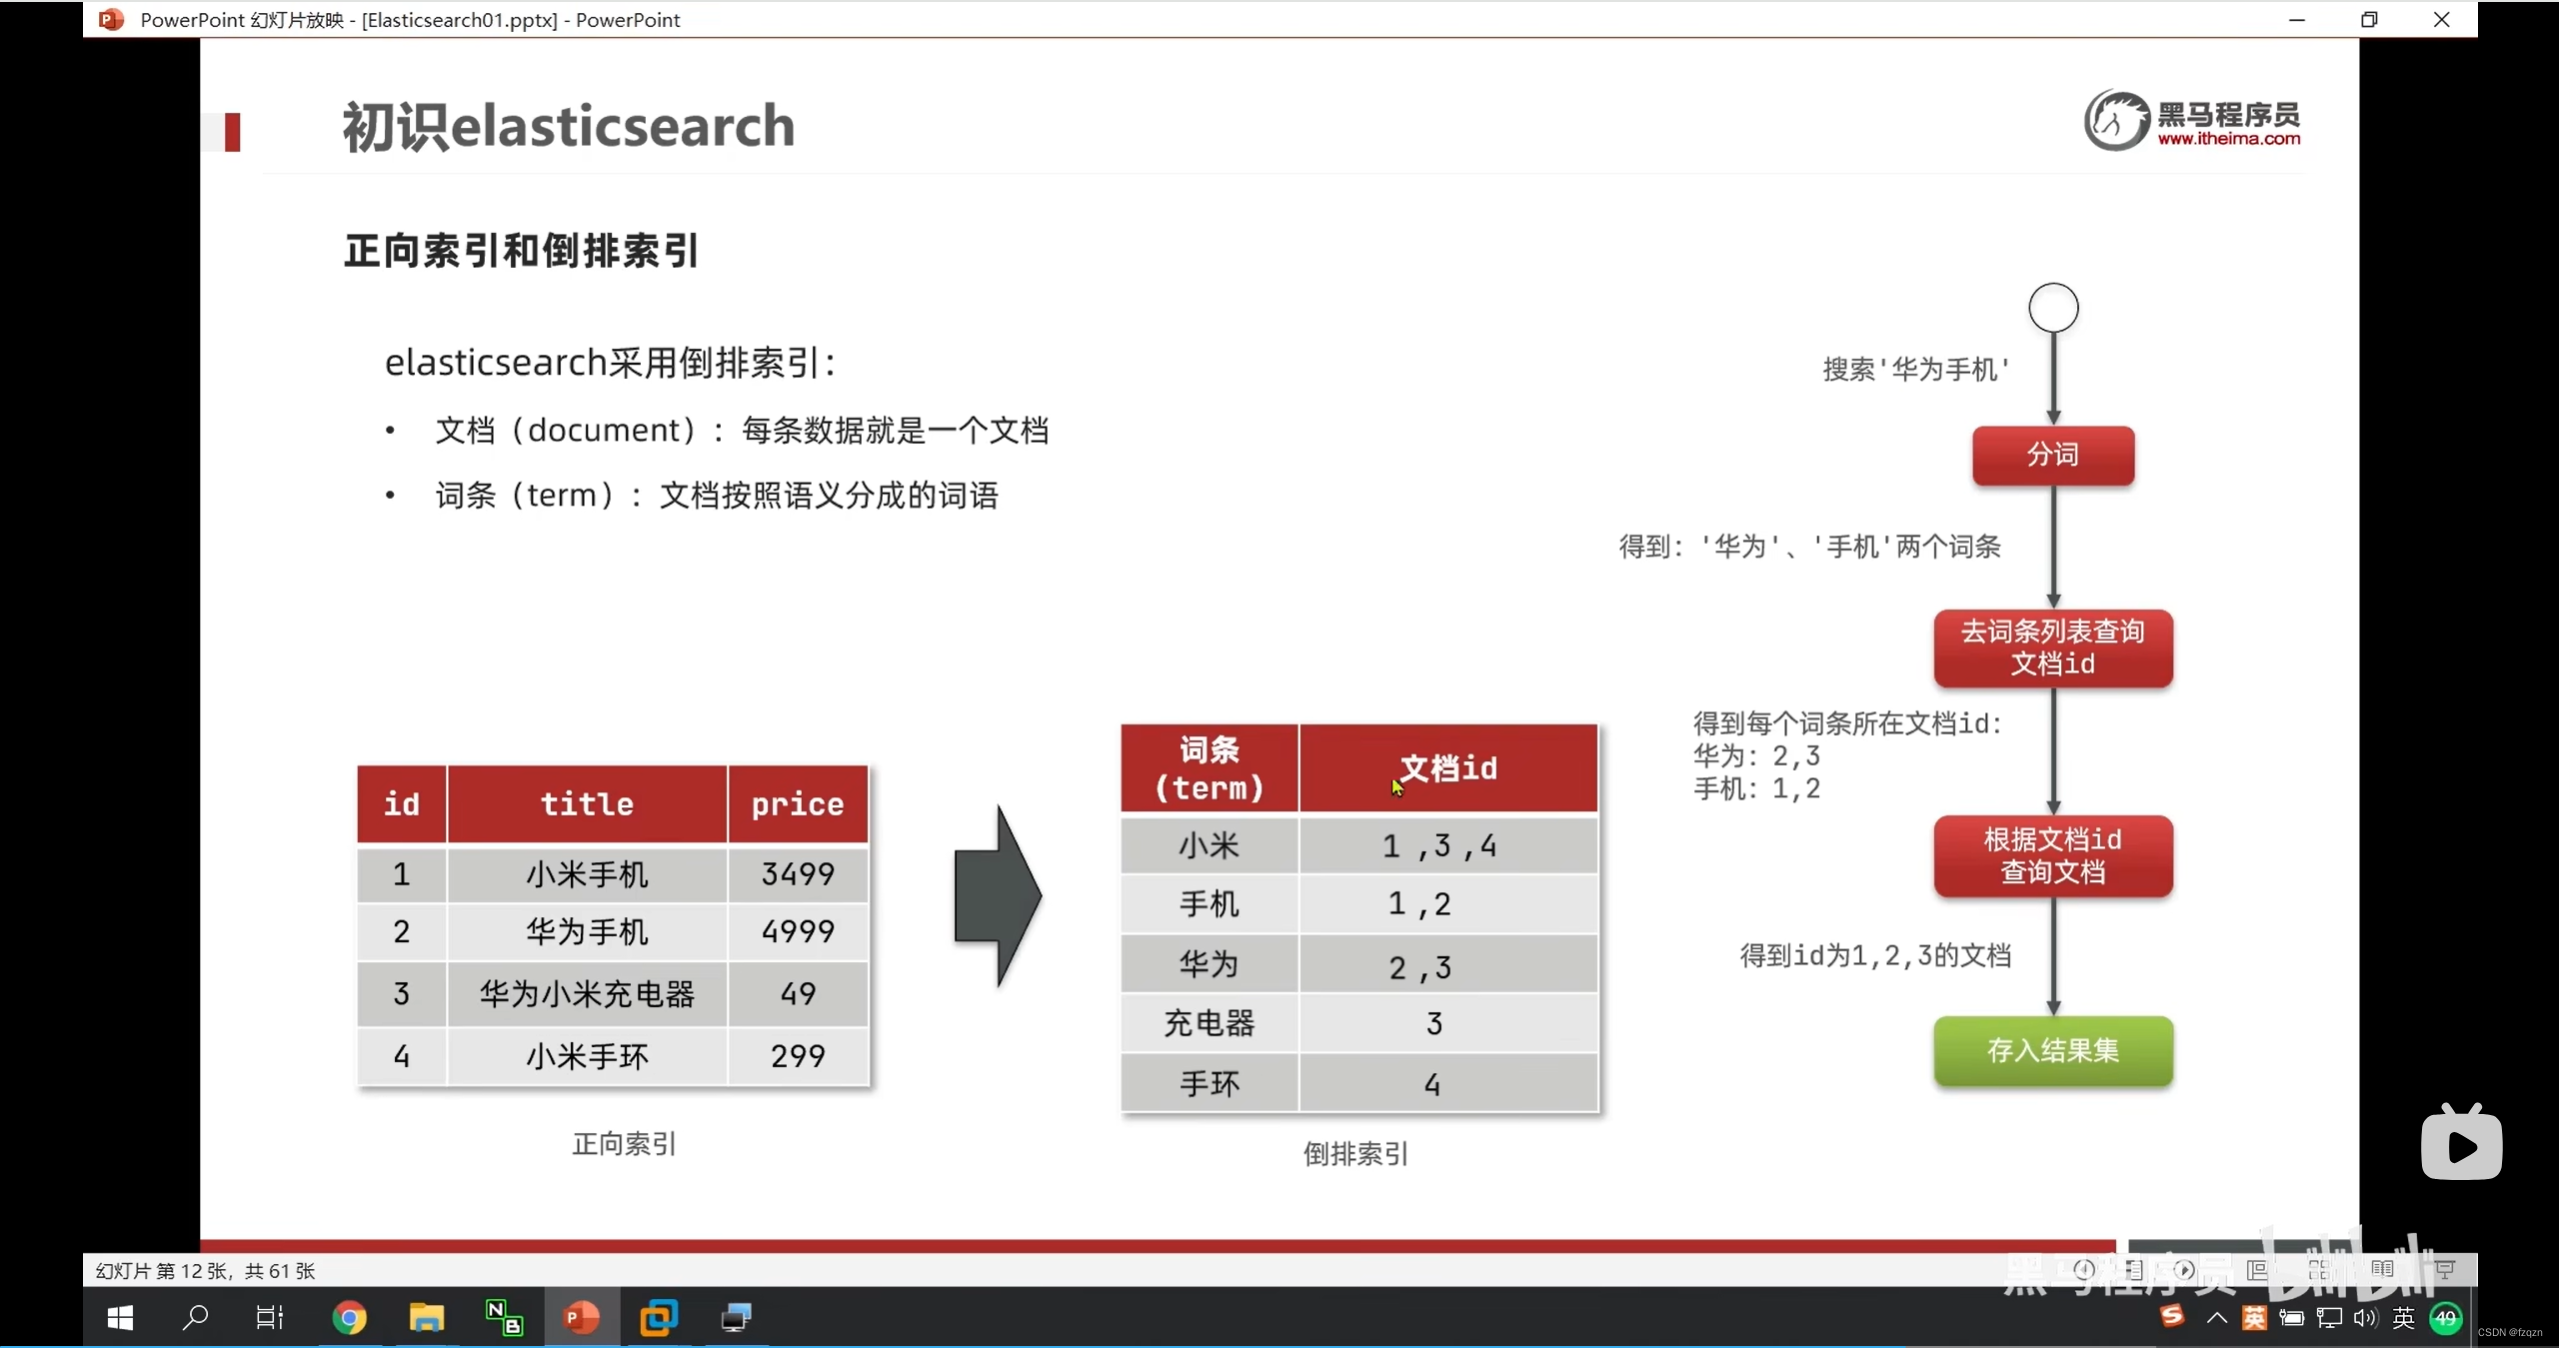Open network status tray icon

point(2329,1318)
